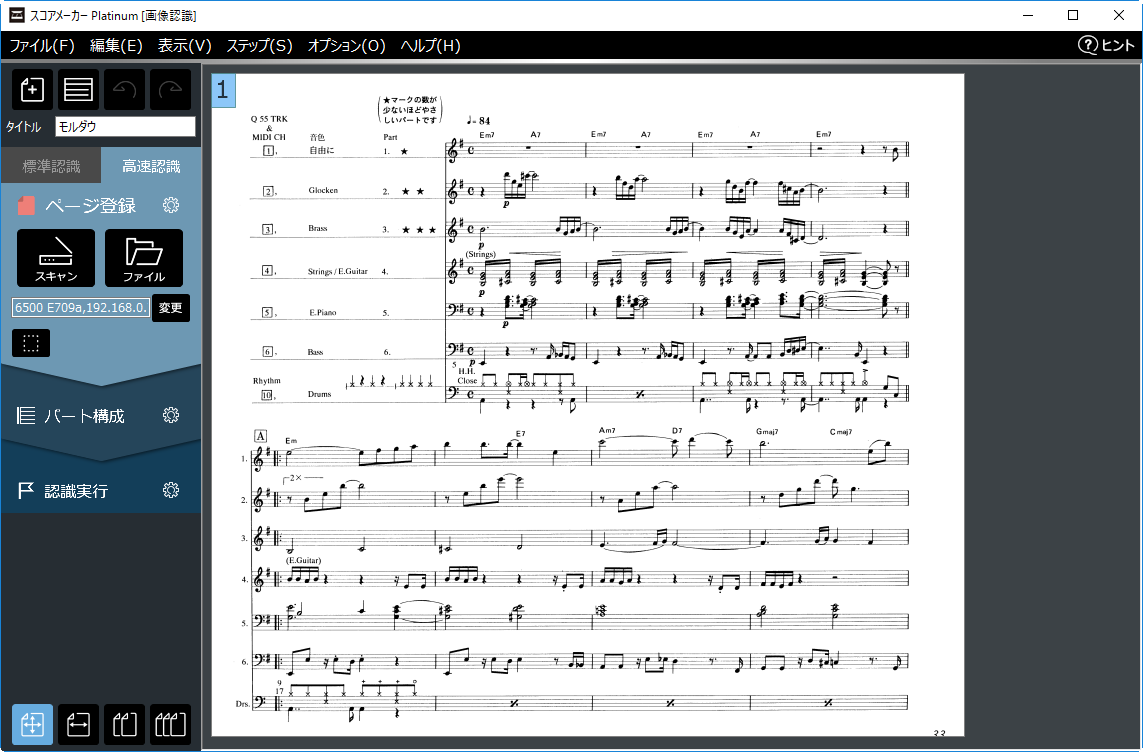1143x752 pixels.
Task: Click the ファイル folder button
Action: pyautogui.click(x=144, y=258)
